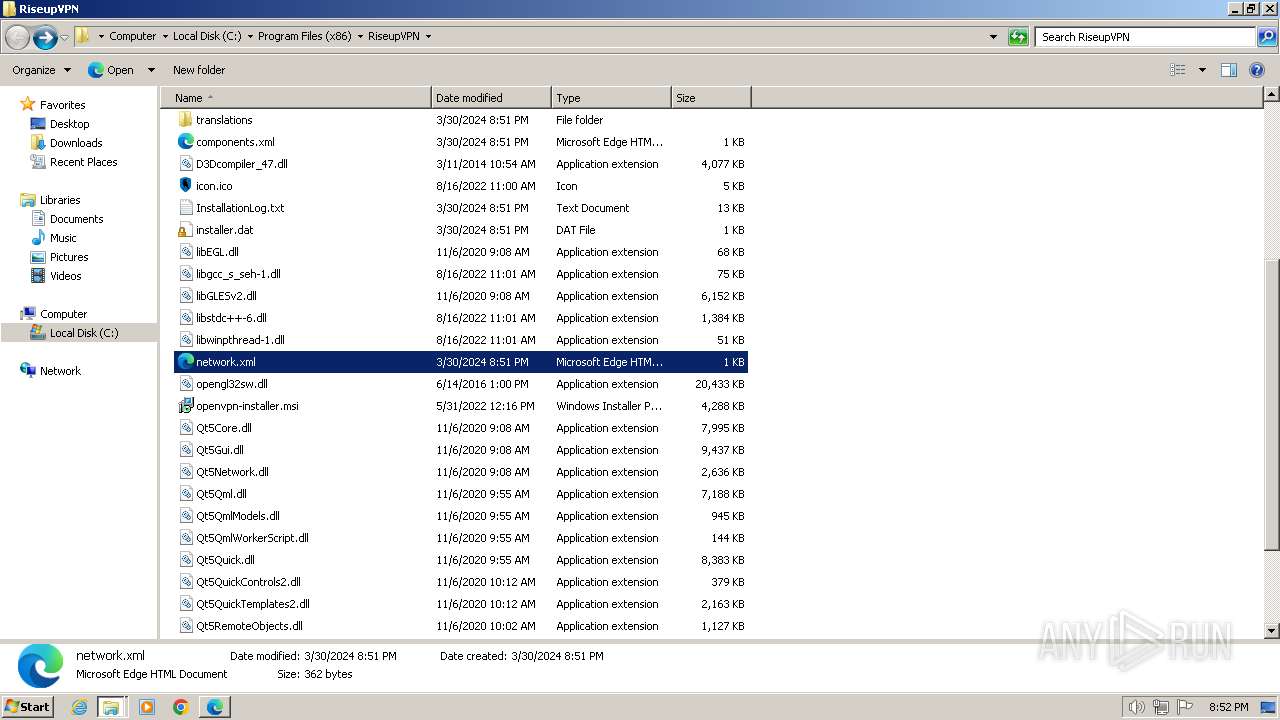Select Network in navigation pane
This screenshot has width=1280, height=720.
tap(60, 371)
